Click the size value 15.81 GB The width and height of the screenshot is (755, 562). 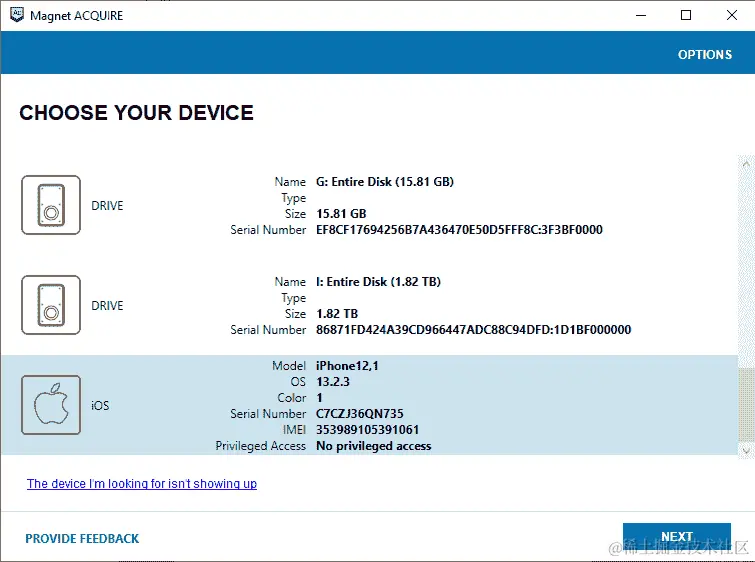(341, 214)
